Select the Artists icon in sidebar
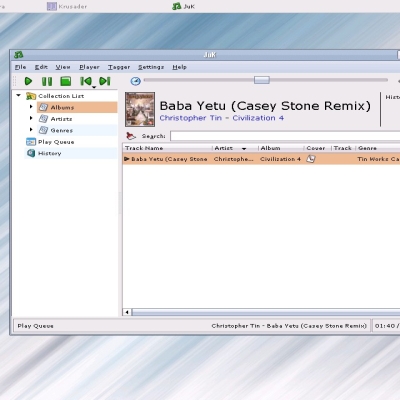Screen dimensions: 400x400 pos(43,118)
